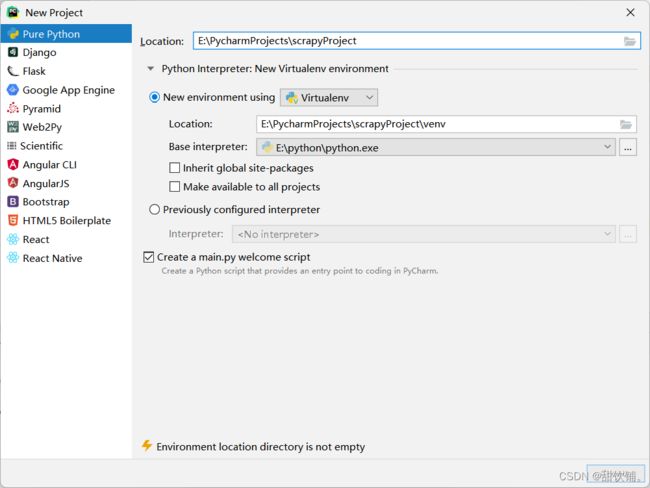Choose HTML5 Boilerplate project type
The width and height of the screenshot is (650, 488).
pyautogui.click(x=66, y=220)
